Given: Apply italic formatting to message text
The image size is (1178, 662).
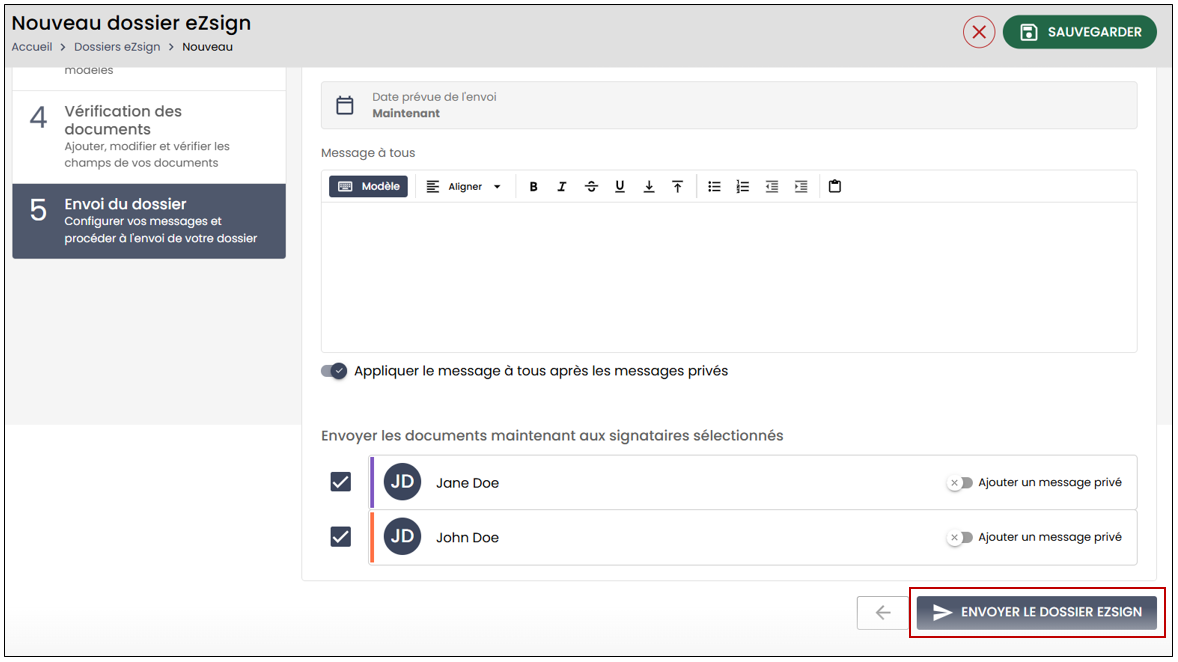Looking at the screenshot, I should click(x=561, y=186).
